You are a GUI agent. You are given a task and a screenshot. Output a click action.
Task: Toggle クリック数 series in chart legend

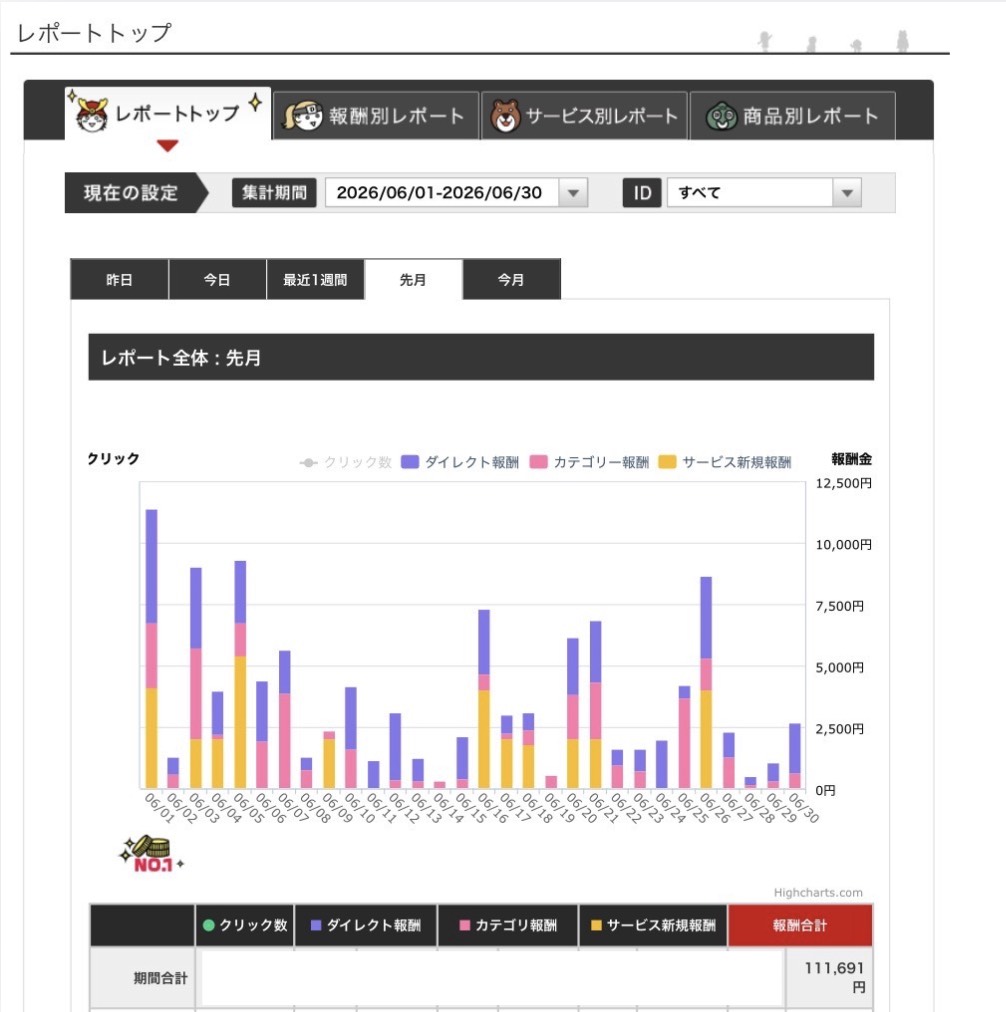point(346,462)
